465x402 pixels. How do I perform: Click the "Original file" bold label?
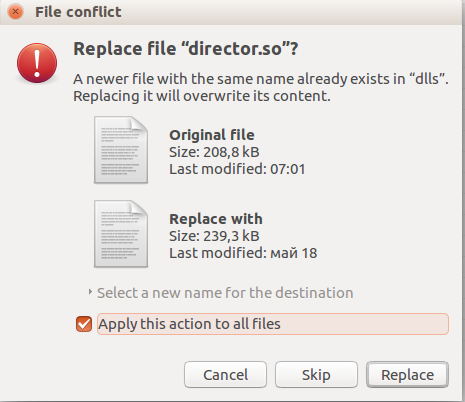[212, 135]
